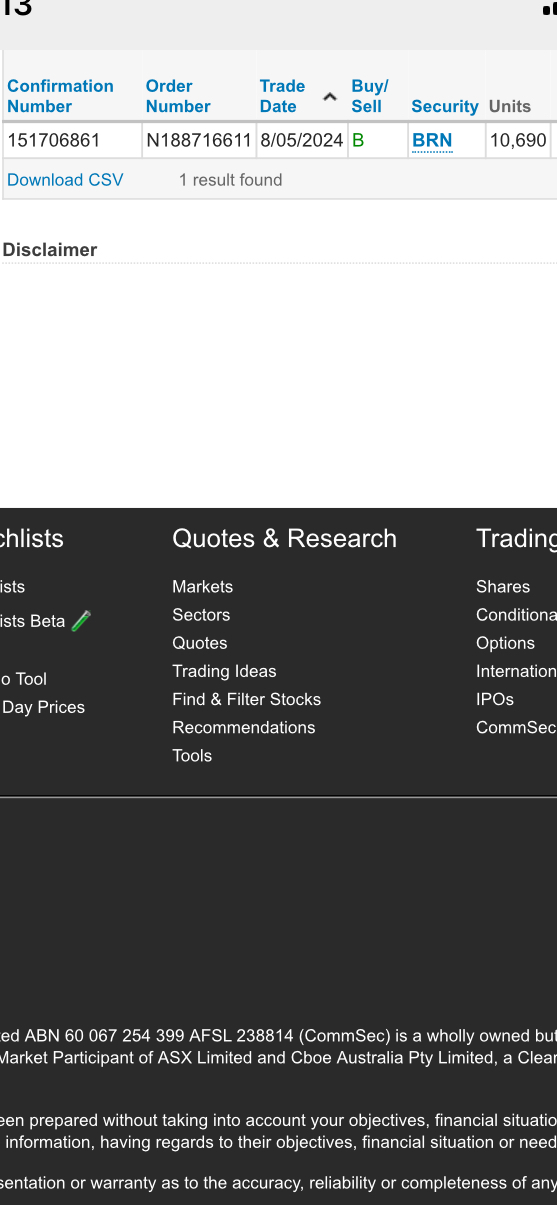Sort by Order Number column header

click(178, 96)
